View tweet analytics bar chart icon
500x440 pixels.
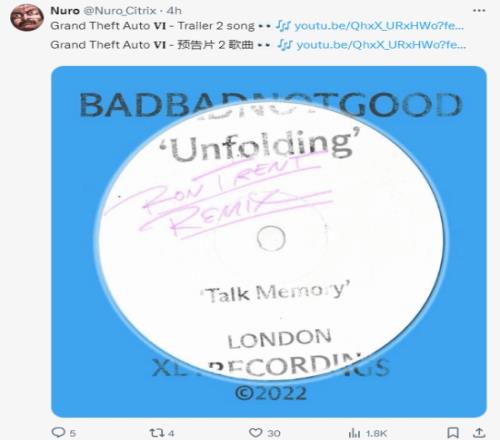(x=354, y=433)
